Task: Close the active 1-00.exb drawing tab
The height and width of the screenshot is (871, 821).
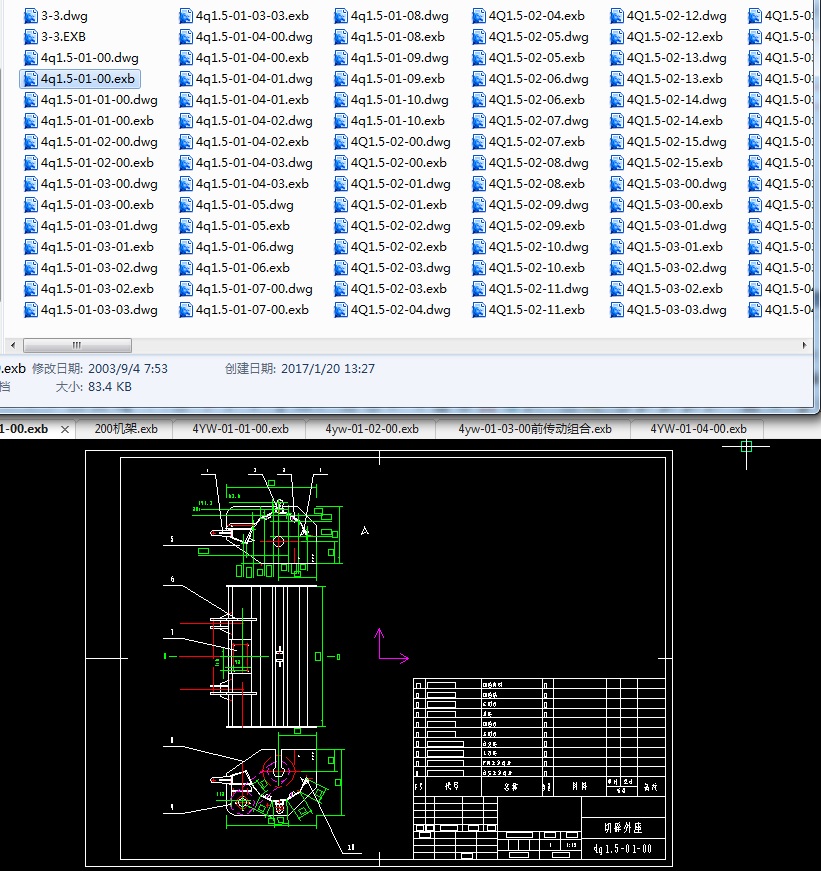Action: click(65, 429)
